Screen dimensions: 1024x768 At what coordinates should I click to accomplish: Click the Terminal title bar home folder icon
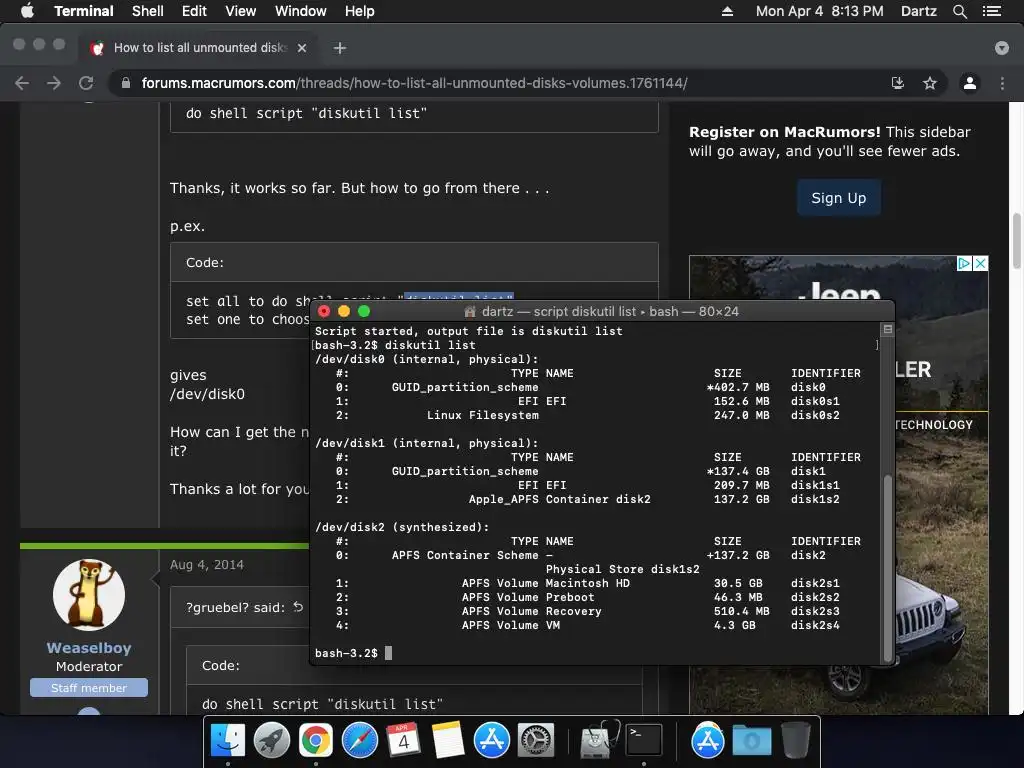click(x=470, y=312)
